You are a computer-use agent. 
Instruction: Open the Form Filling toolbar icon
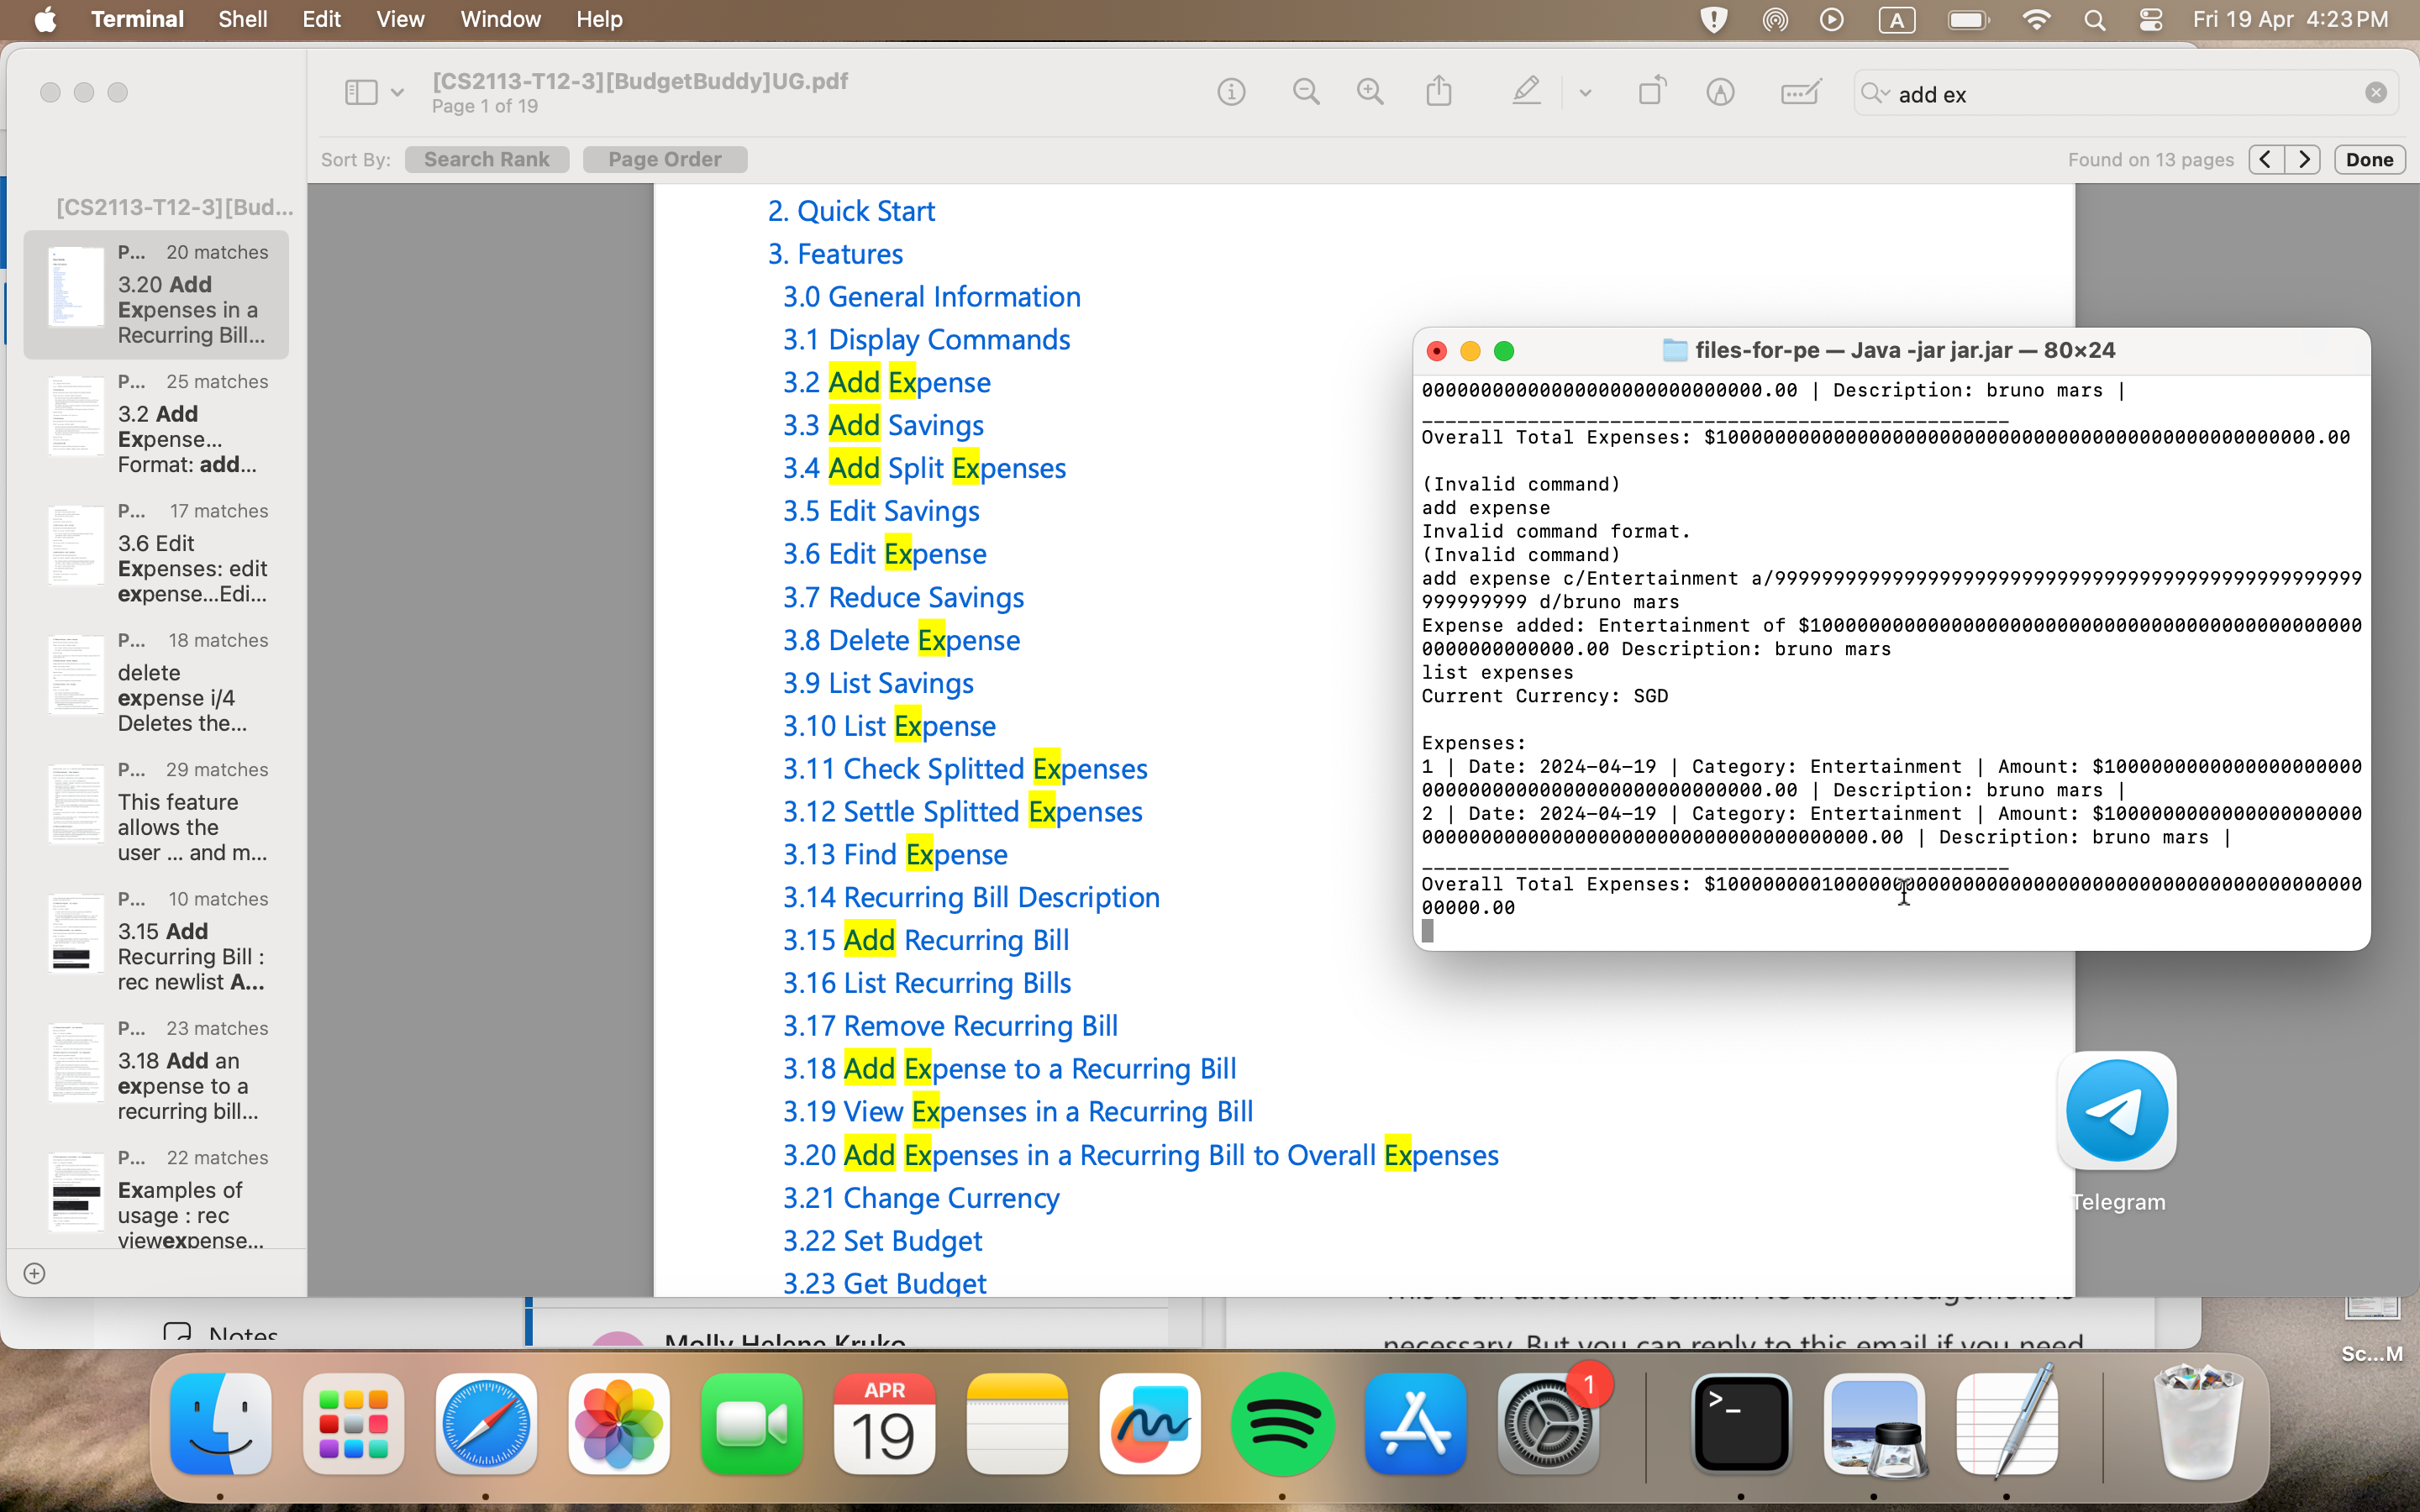pyautogui.click(x=1800, y=92)
